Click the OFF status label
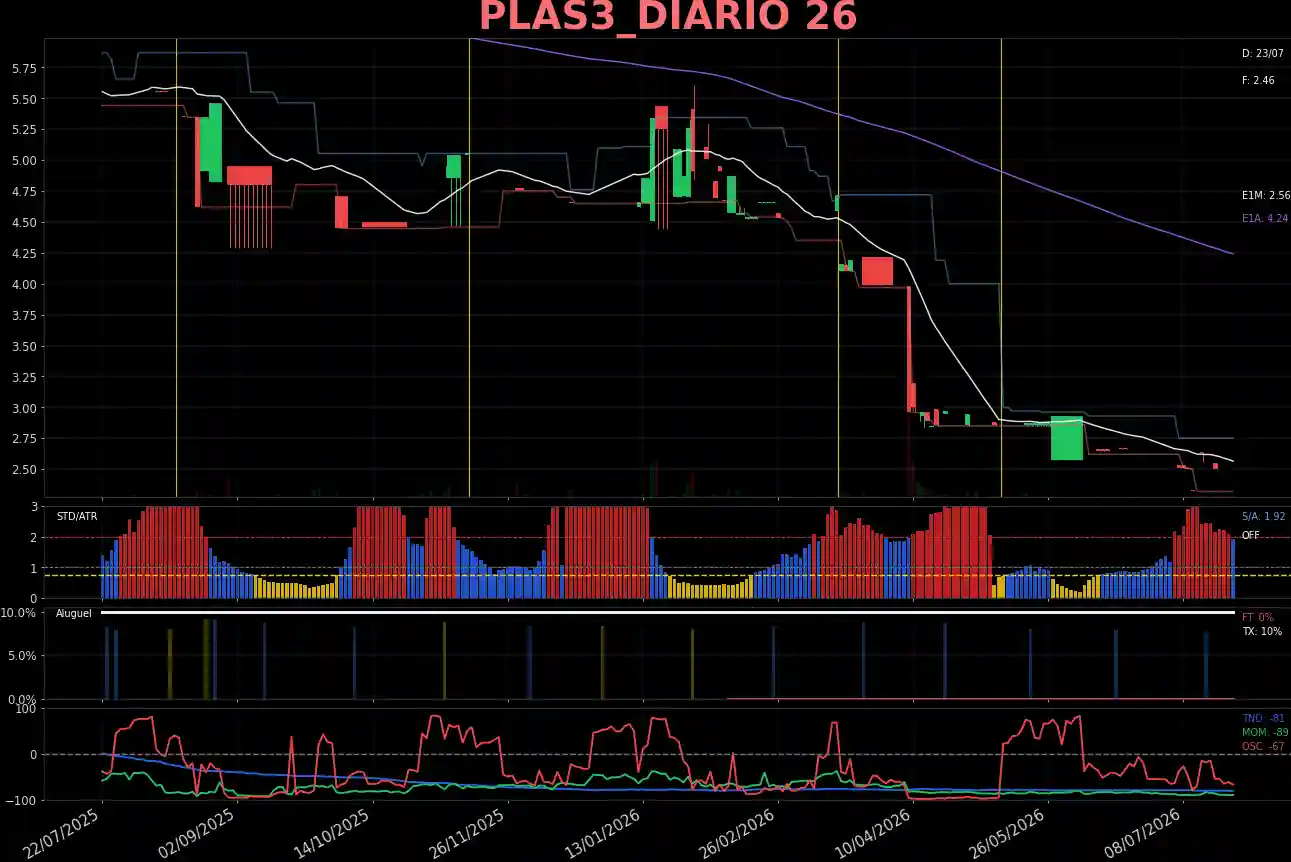1291x862 pixels. coord(1250,536)
